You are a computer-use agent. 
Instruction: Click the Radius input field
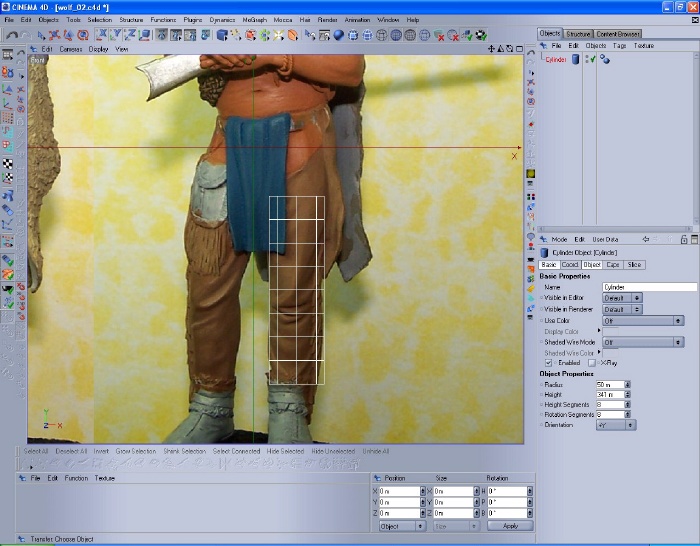pos(609,384)
